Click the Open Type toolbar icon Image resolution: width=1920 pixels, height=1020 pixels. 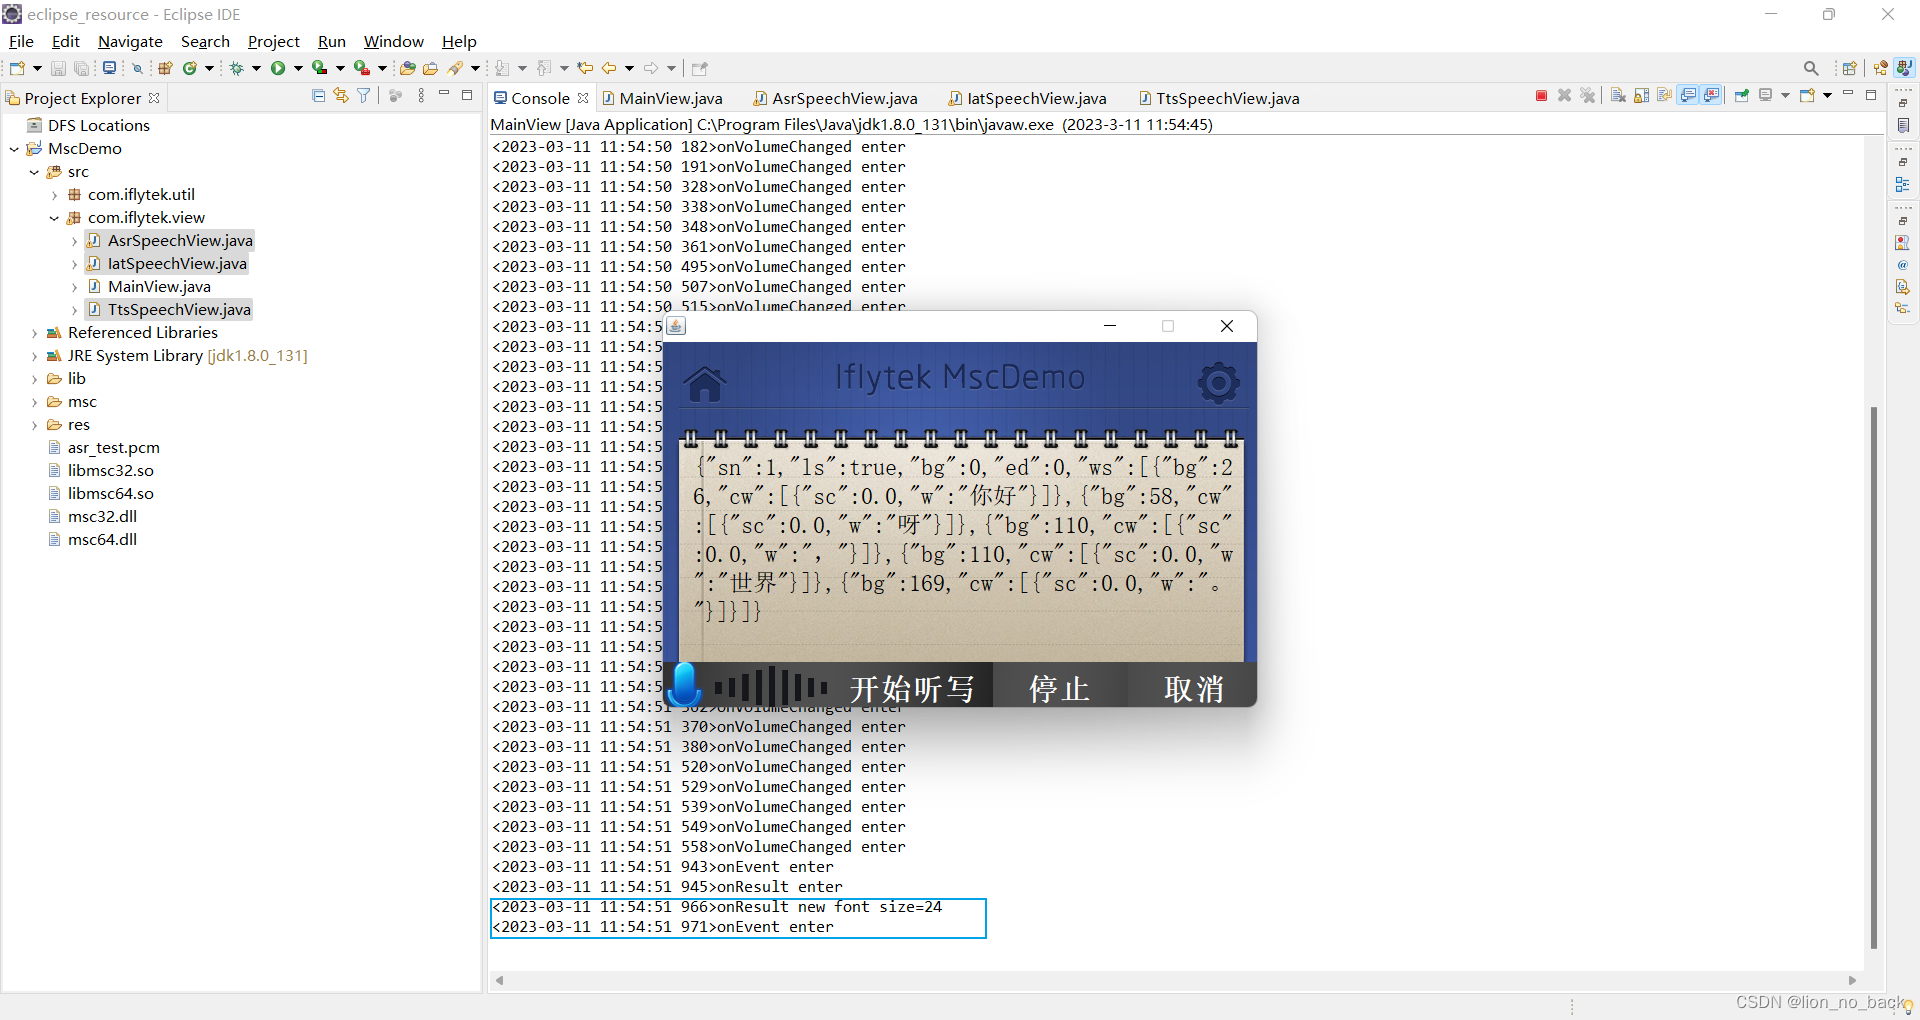click(x=408, y=68)
